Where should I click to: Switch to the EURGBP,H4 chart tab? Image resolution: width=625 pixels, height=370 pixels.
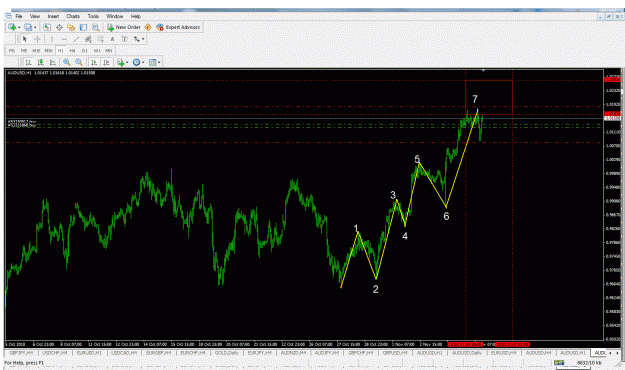(158, 353)
